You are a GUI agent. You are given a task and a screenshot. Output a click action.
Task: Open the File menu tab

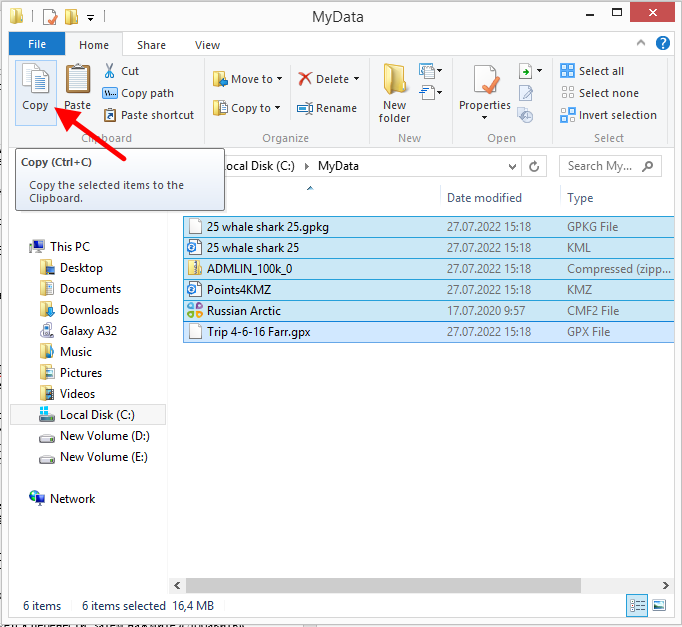click(x=37, y=45)
